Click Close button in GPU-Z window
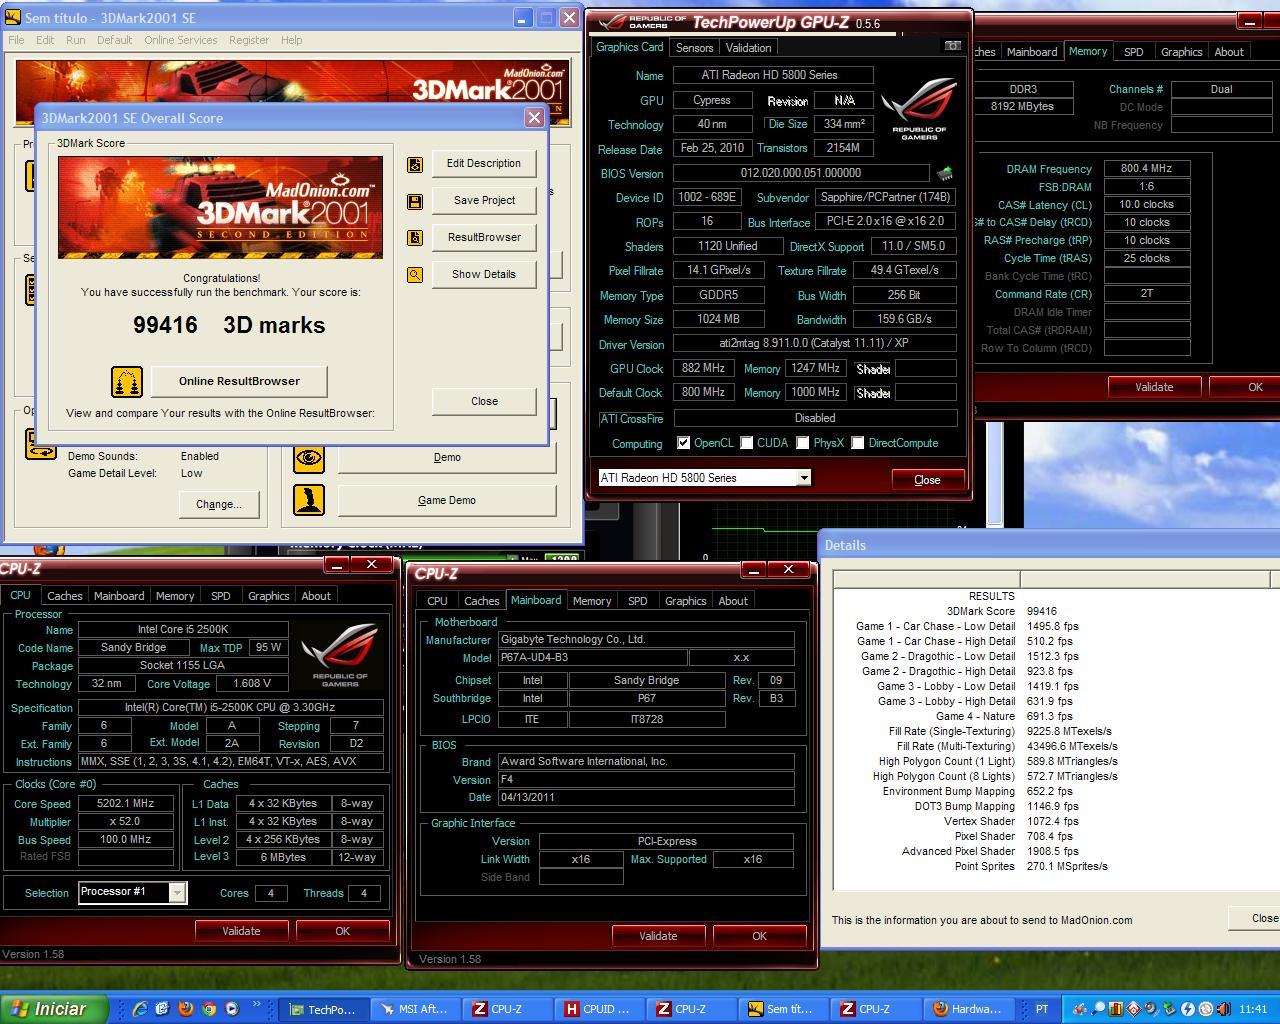1280x1024 pixels. coord(927,480)
